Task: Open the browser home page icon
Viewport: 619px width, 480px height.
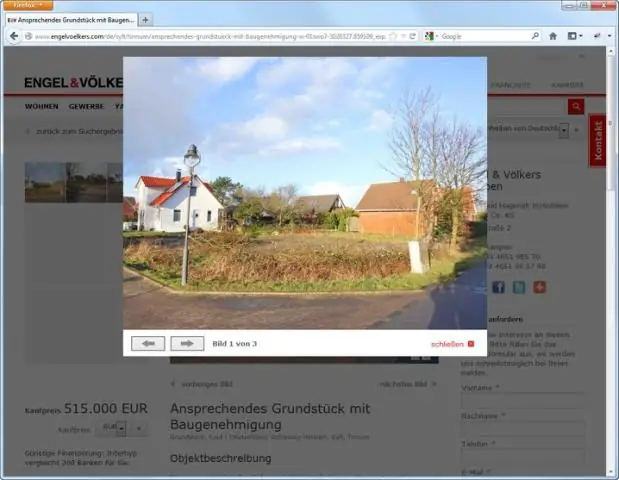Action: [553, 36]
